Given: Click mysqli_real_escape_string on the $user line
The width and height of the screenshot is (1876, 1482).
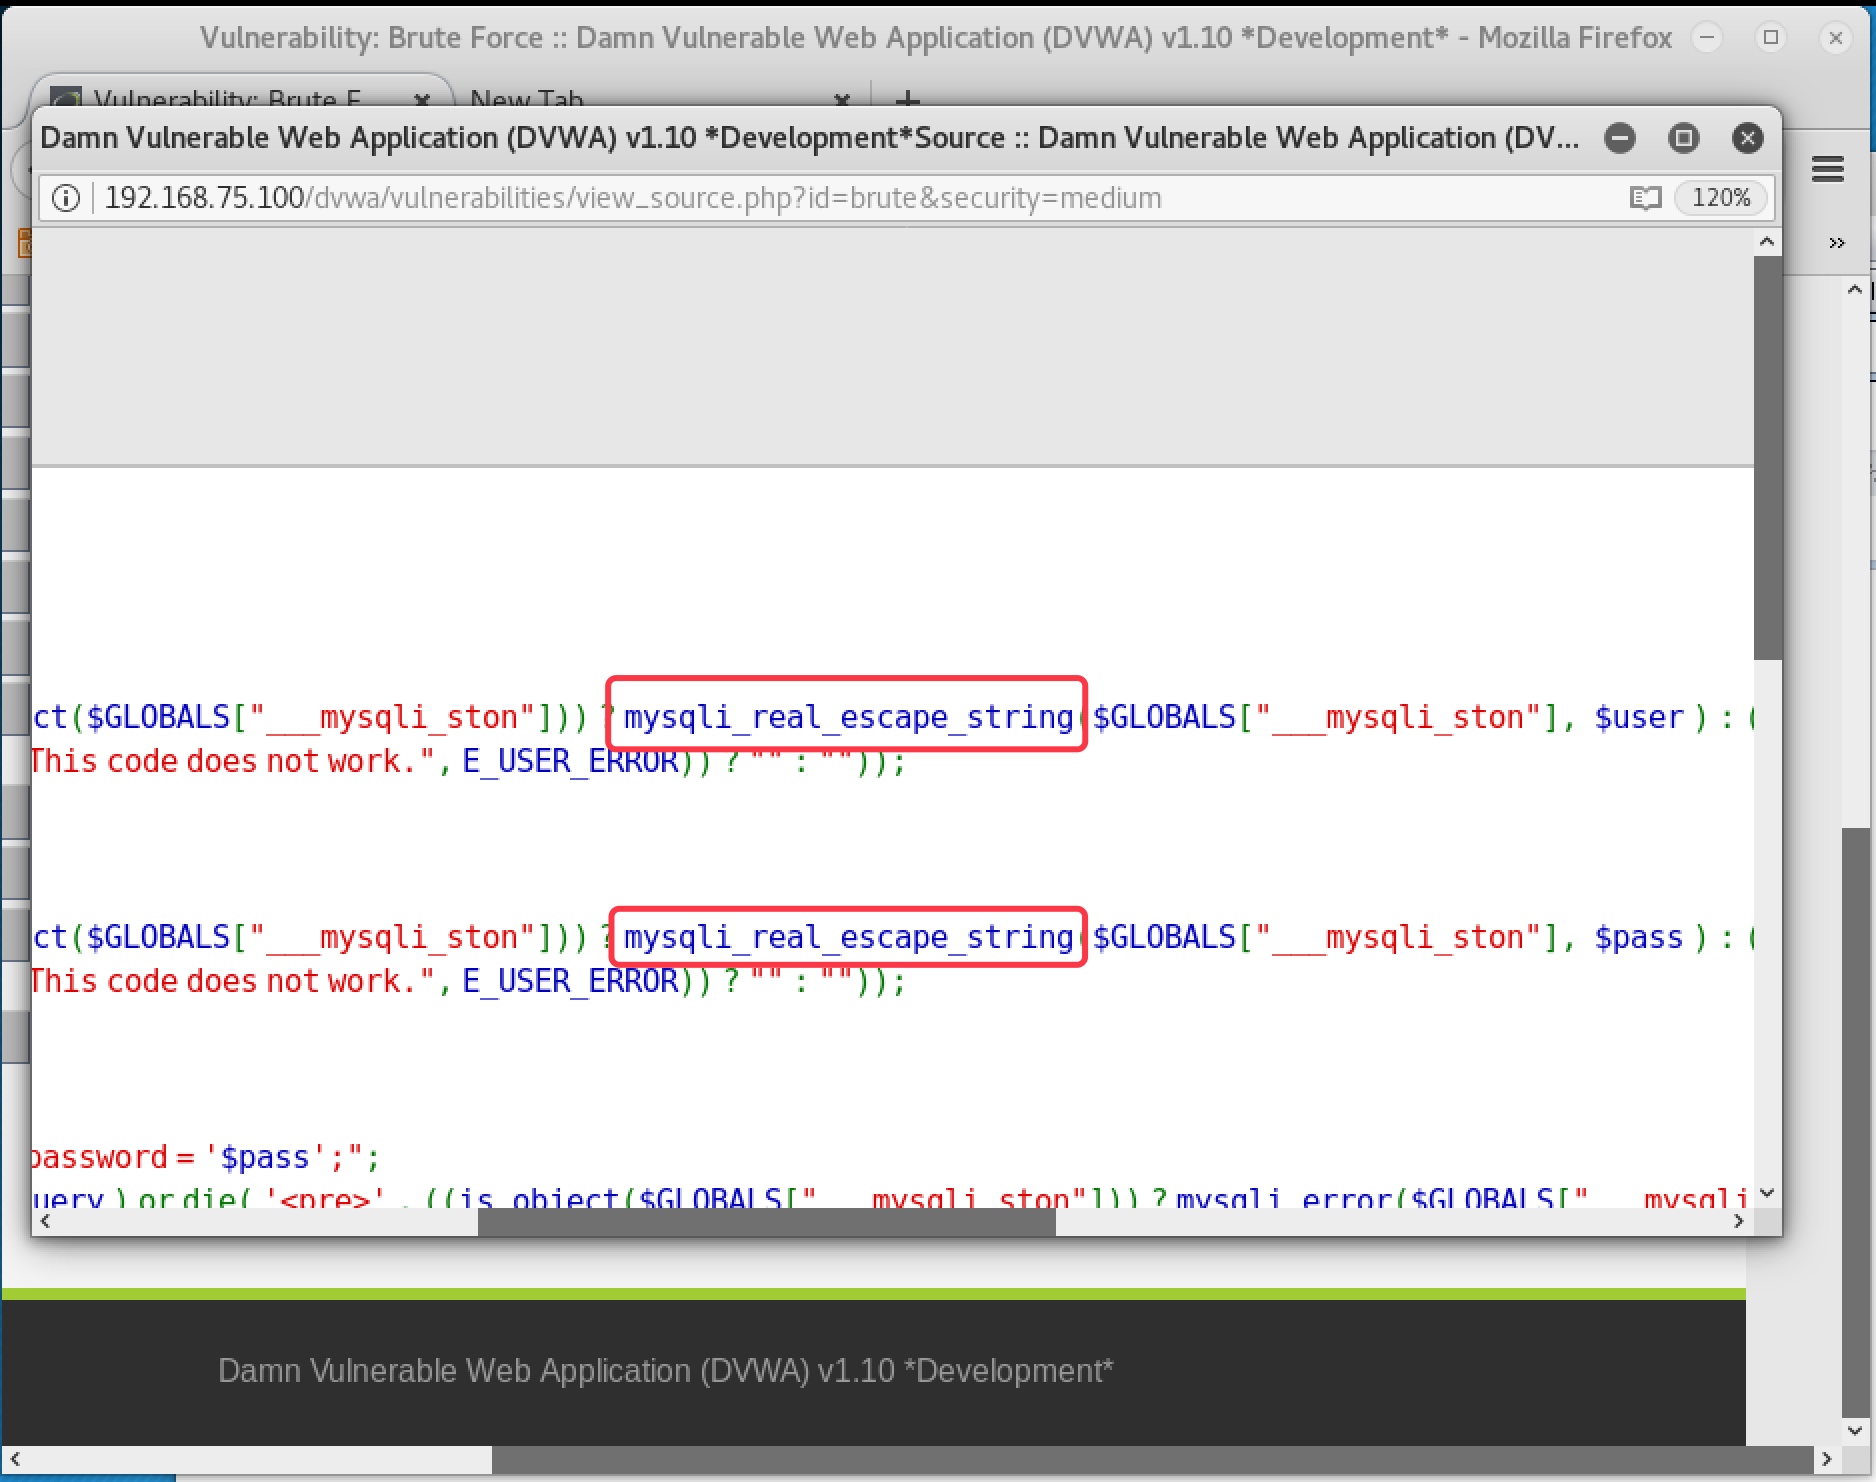Looking at the screenshot, I should tap(848, 716).
